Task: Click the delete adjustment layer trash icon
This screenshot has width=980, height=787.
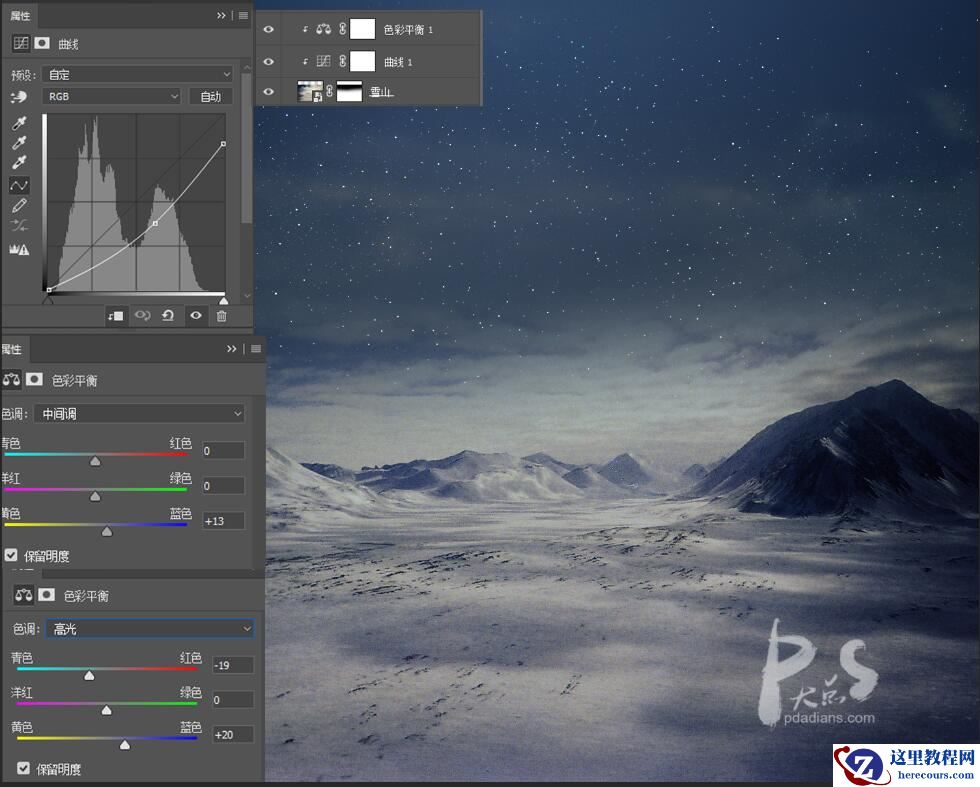Action: coord(222,315)
